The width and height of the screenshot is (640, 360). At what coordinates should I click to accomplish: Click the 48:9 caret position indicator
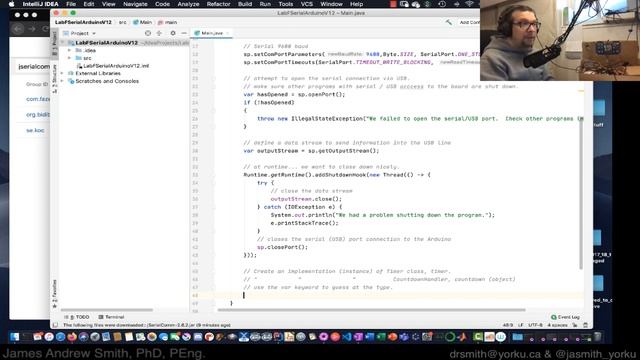click(508, 325)
